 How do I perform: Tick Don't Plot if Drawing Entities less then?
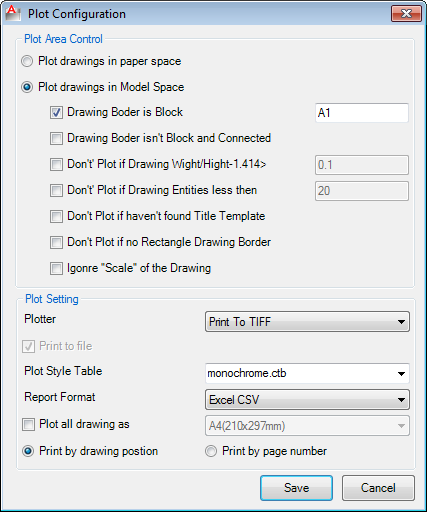click(x=56, y=190)
